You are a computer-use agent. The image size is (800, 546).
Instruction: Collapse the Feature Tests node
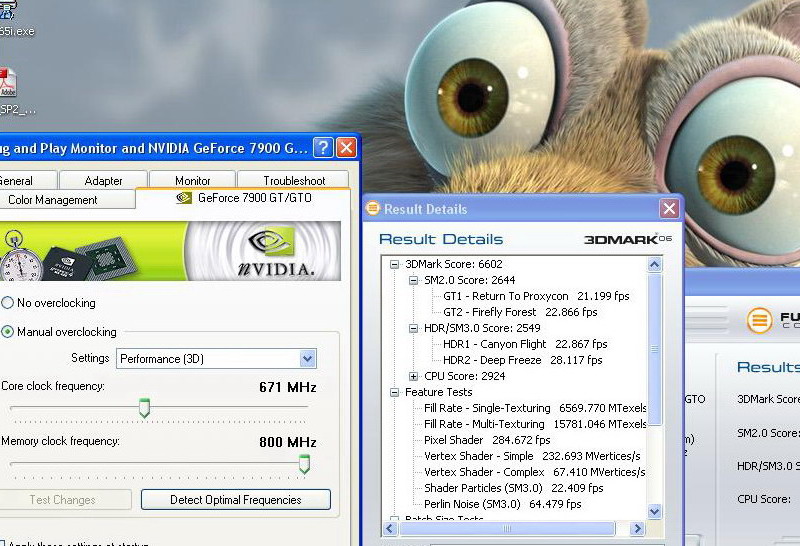(394, 392)
